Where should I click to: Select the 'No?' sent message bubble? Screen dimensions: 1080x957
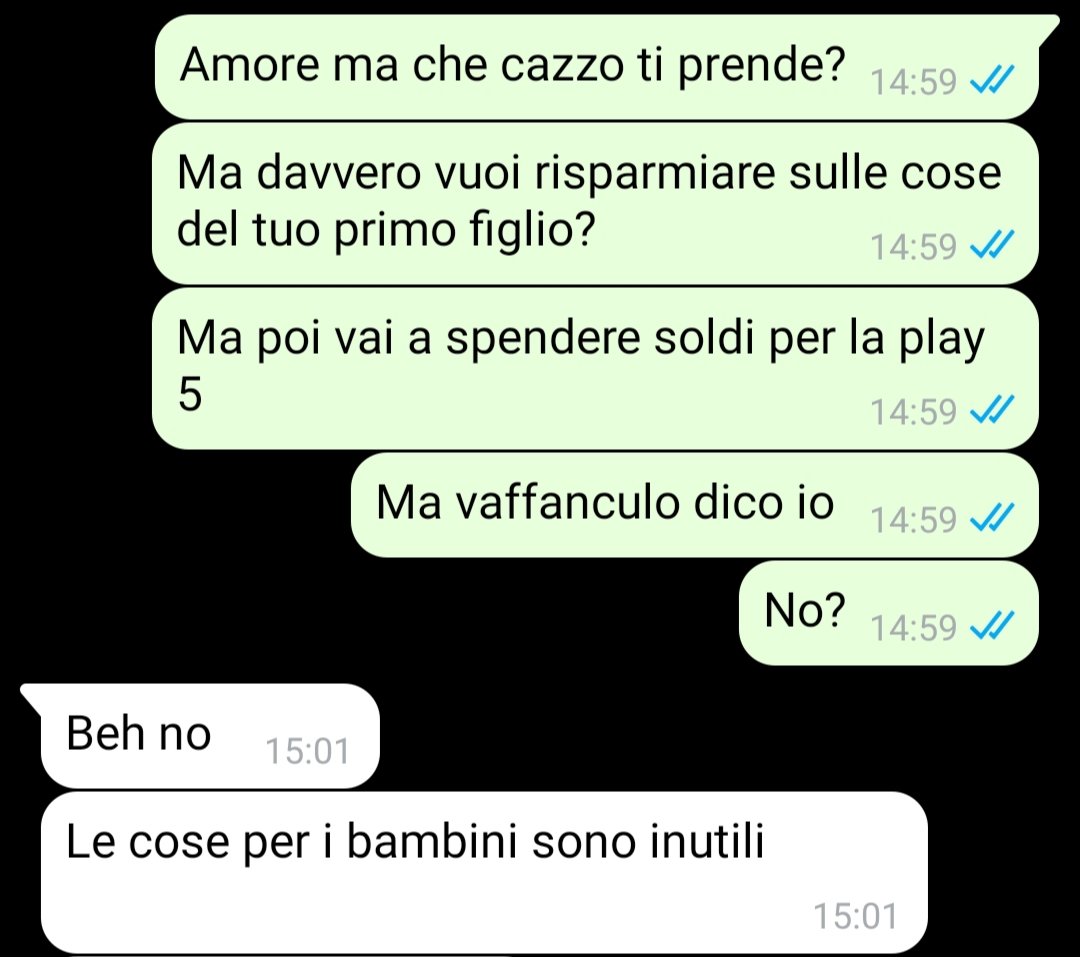[x=889, y=613]
